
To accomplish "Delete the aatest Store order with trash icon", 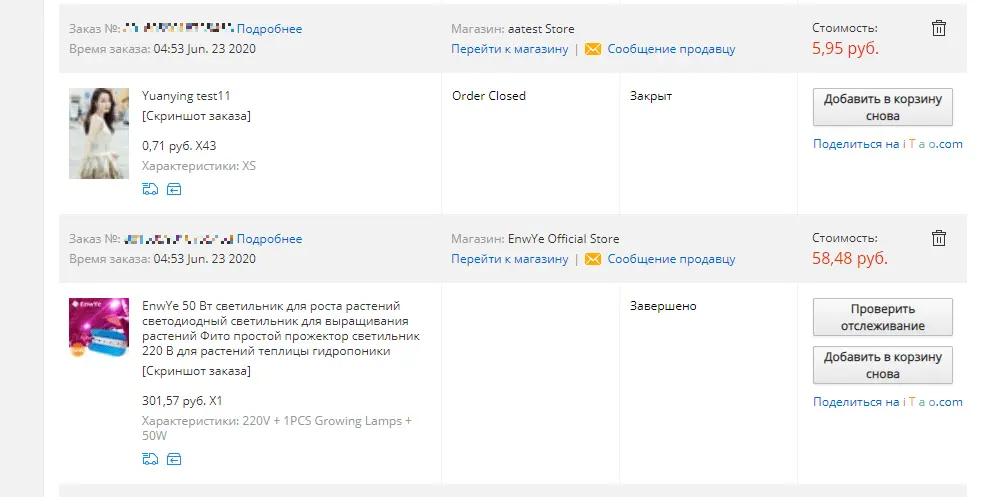I will pos(938,28).
